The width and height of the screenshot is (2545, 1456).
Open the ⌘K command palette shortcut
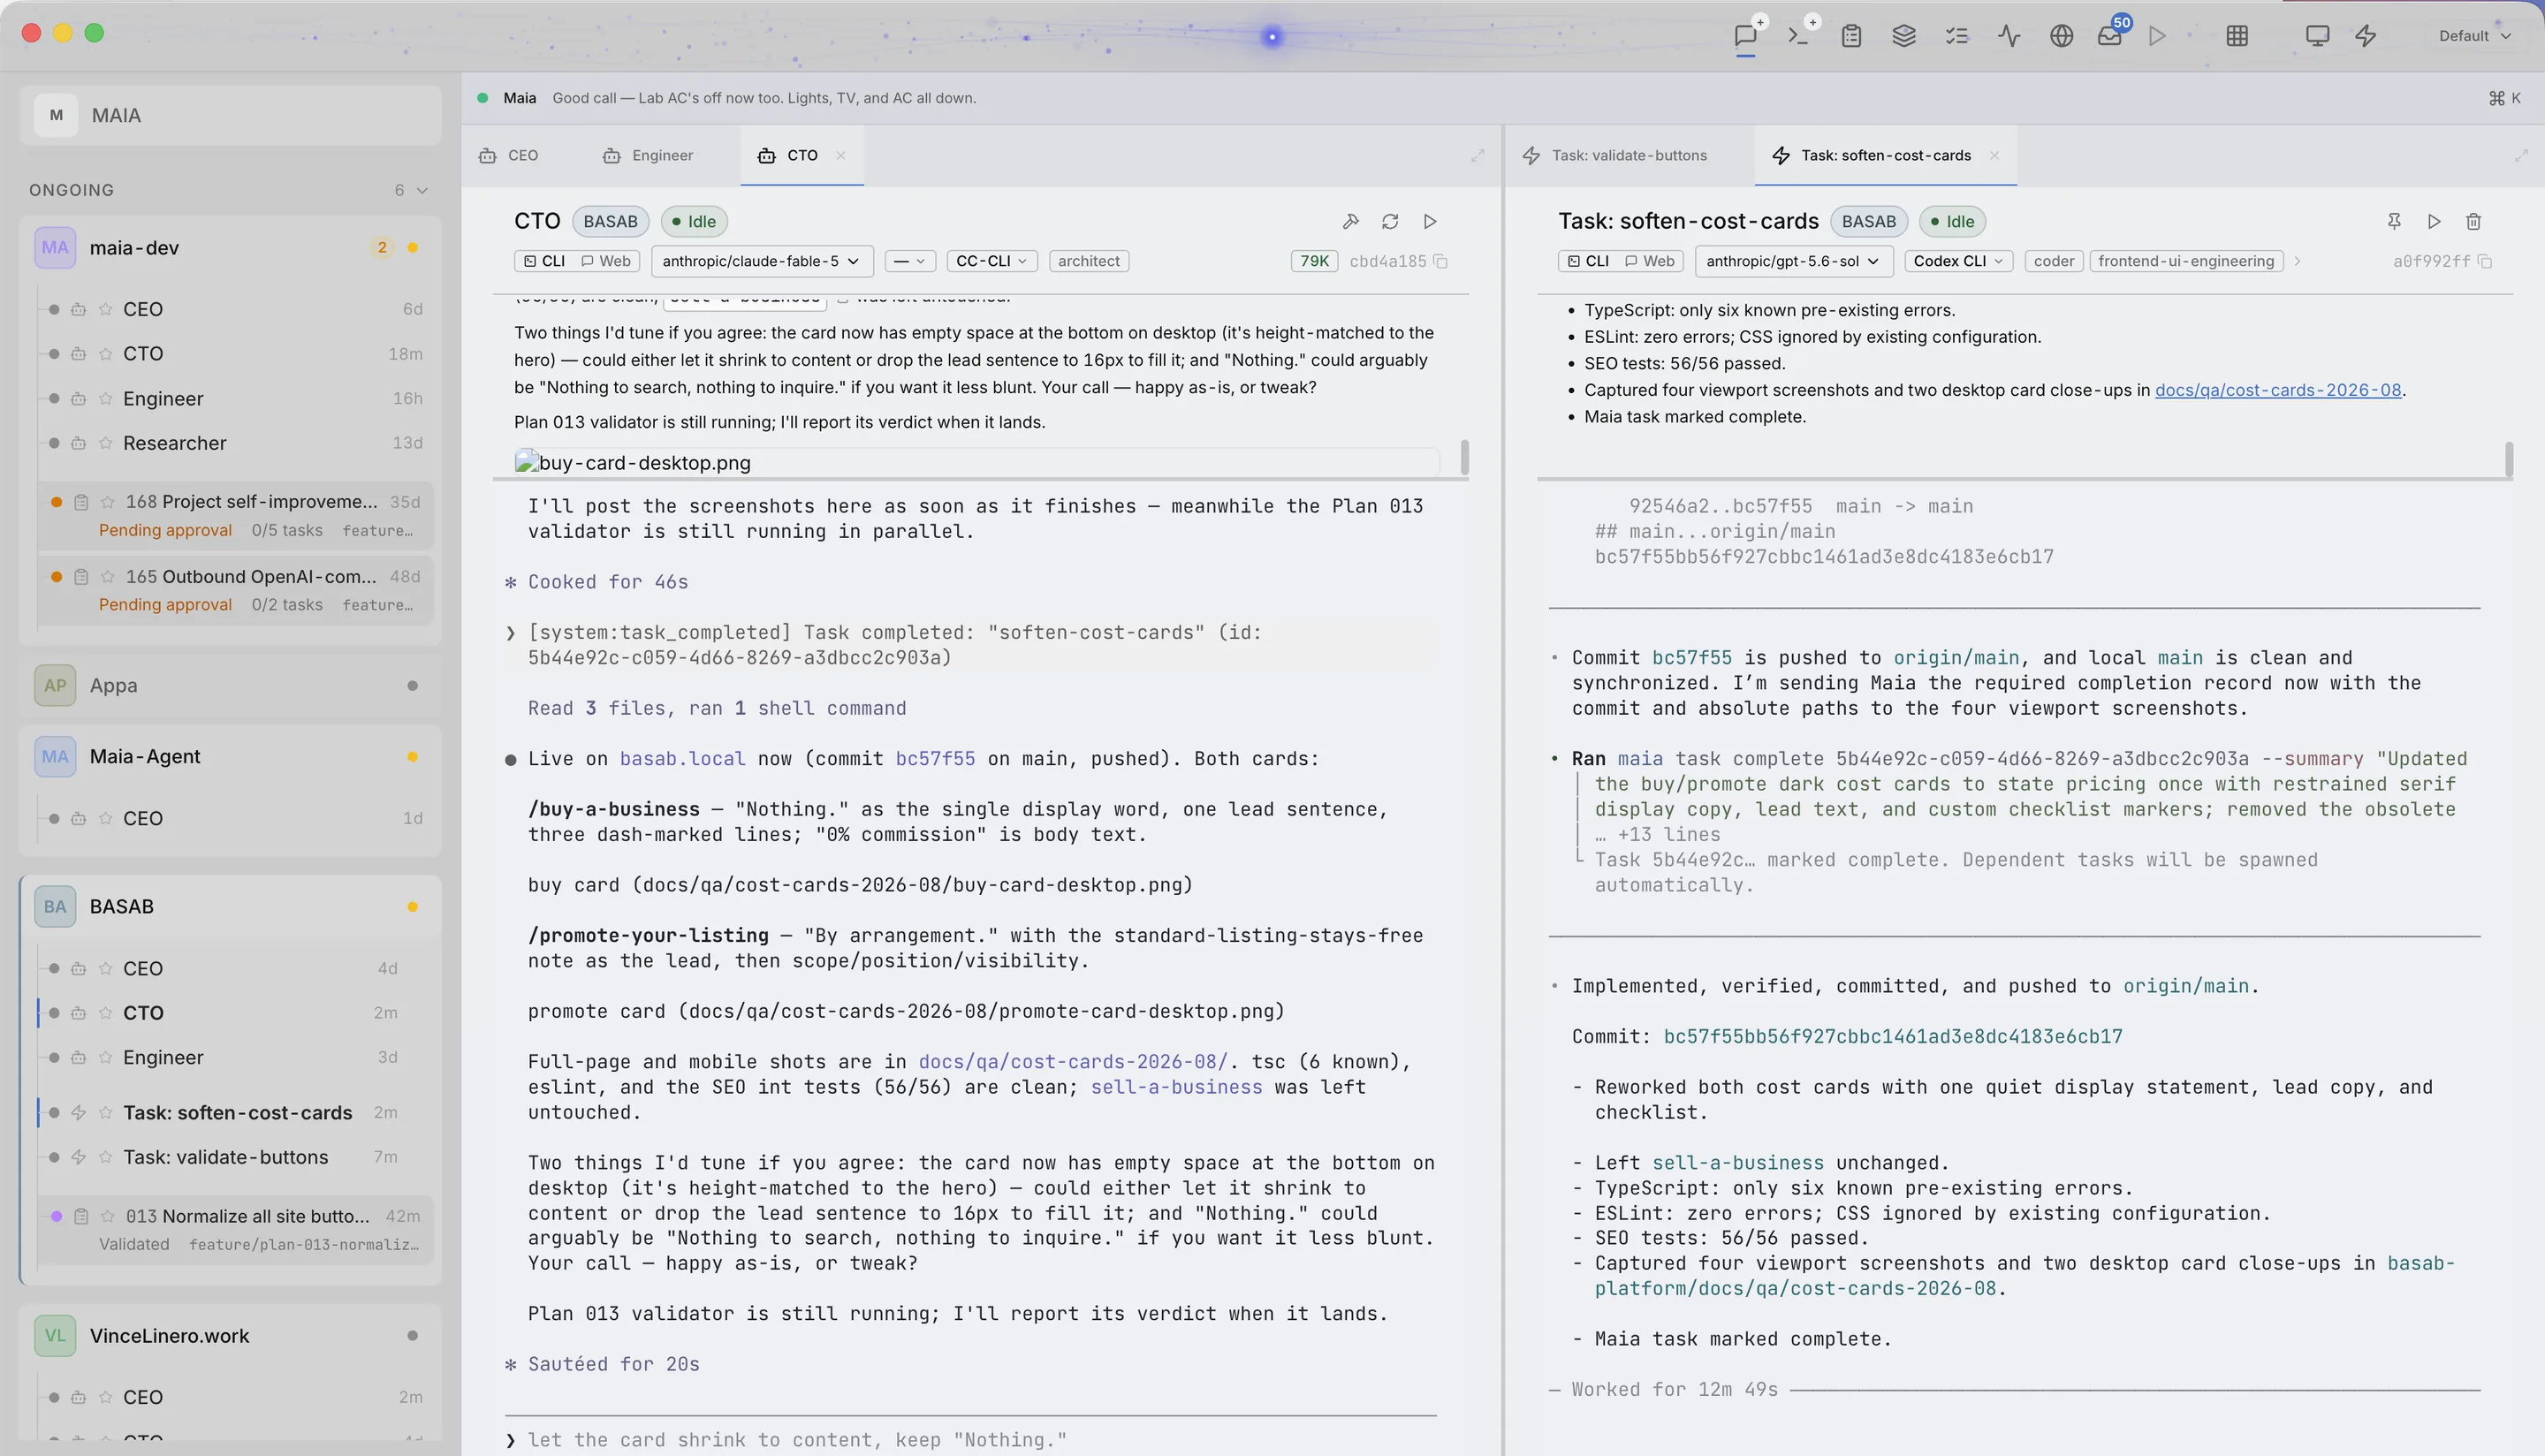point(2505,98)
